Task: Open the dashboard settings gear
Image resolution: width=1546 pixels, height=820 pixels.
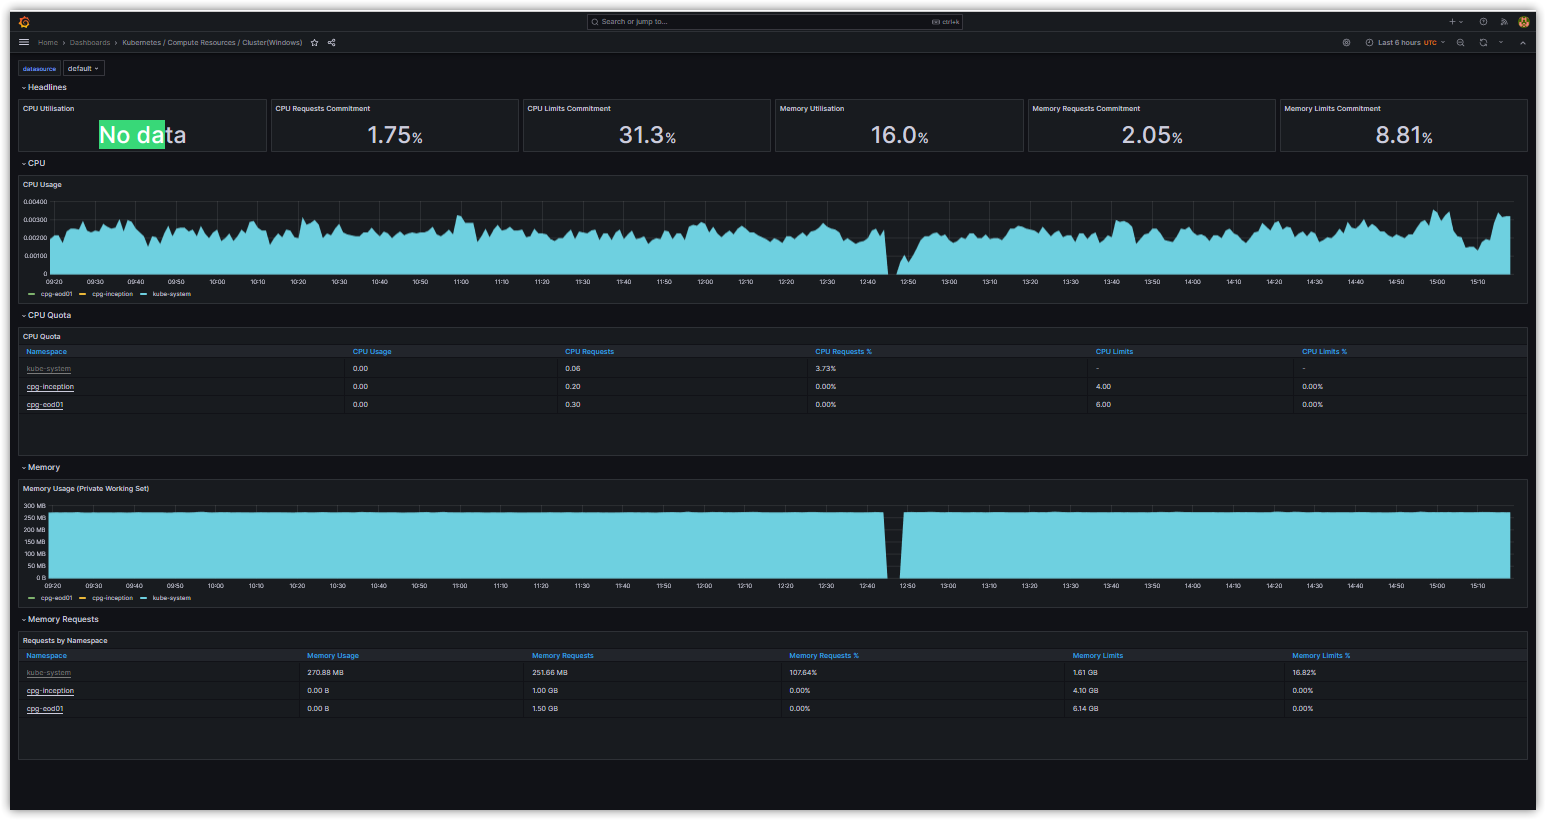Action: [x=1346, y=42]
